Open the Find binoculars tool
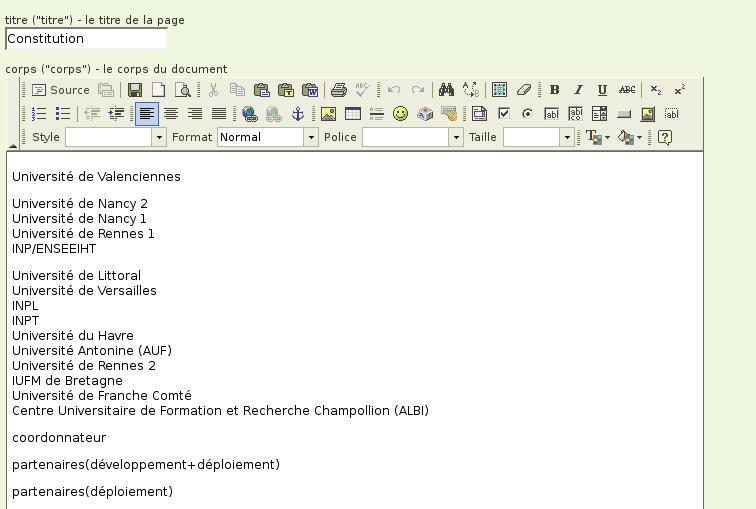Viewport: 756px width, 509px height. coord(446,90)
